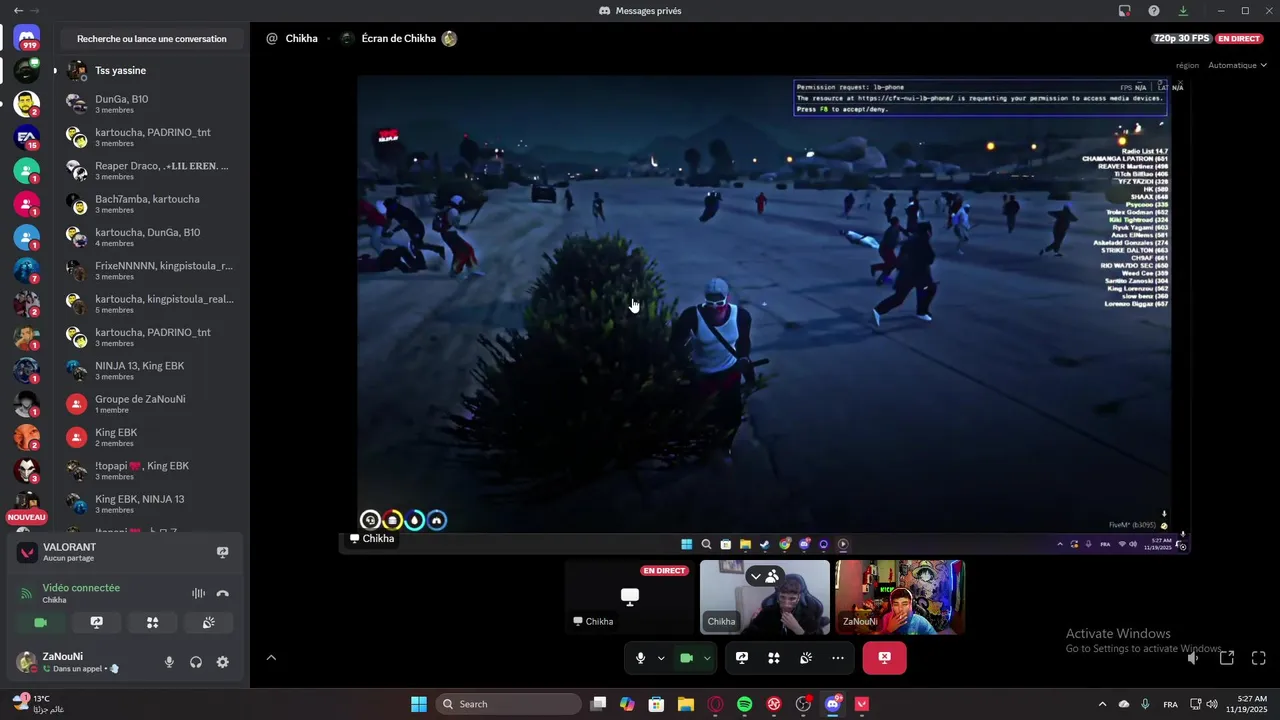Open soundboard from call control bar
Viewport: 1280px width, 720px height.
pyautogui.click(x=806, y=658)
